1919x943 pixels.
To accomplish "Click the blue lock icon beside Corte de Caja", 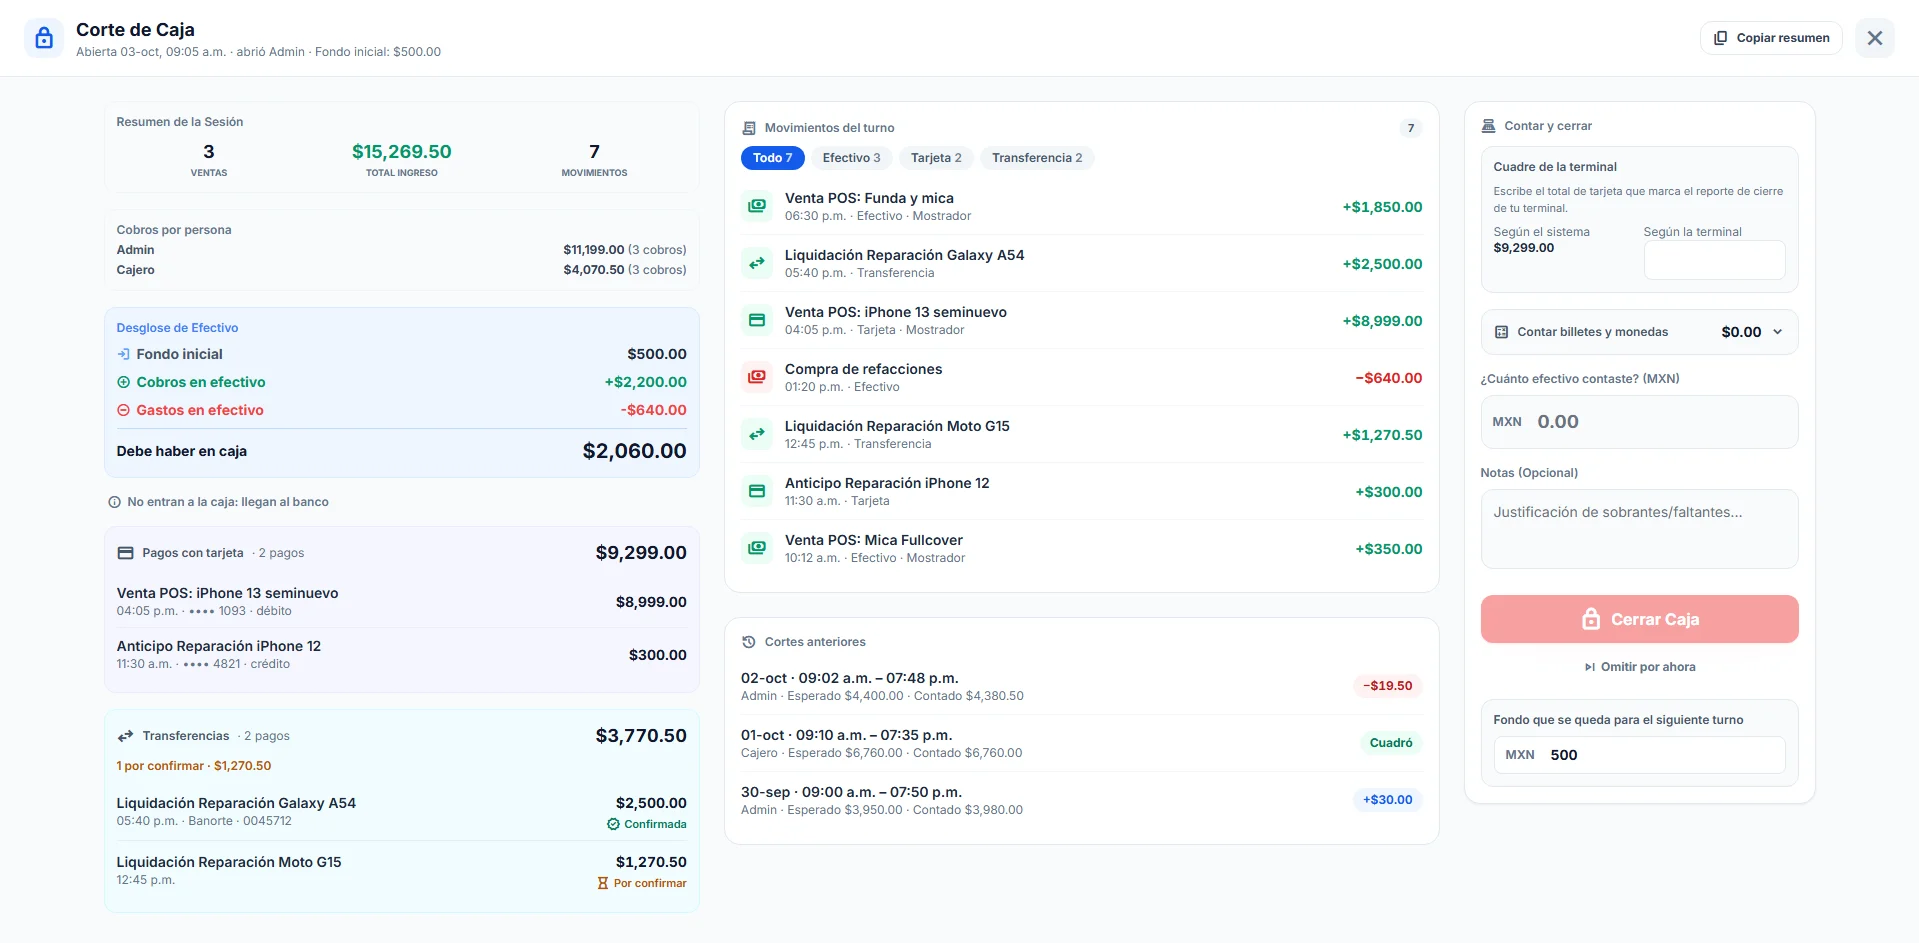I will [44, 38].
